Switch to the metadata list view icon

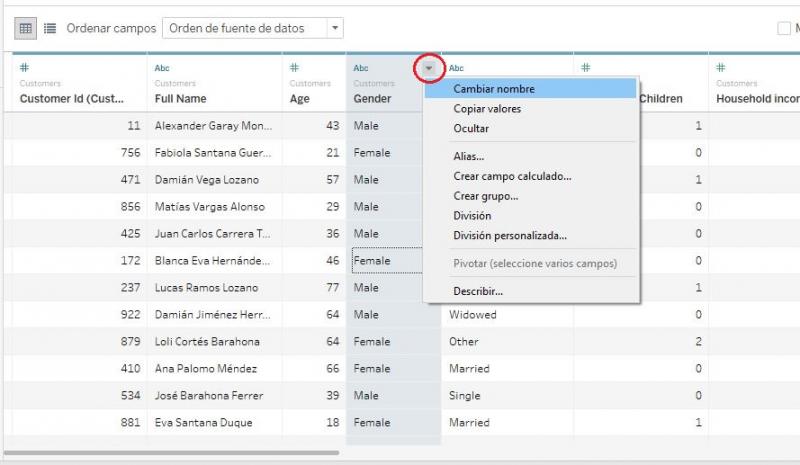coord(50,29)
